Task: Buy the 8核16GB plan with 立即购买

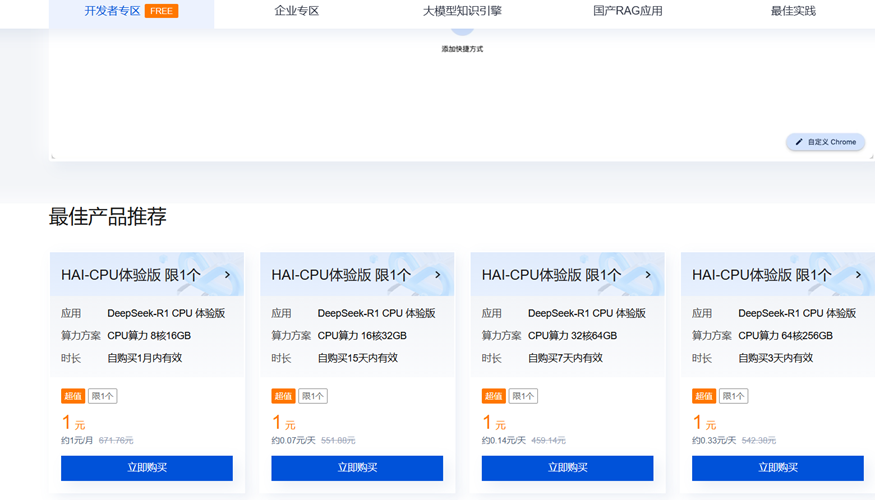Action: pos(147,468)
